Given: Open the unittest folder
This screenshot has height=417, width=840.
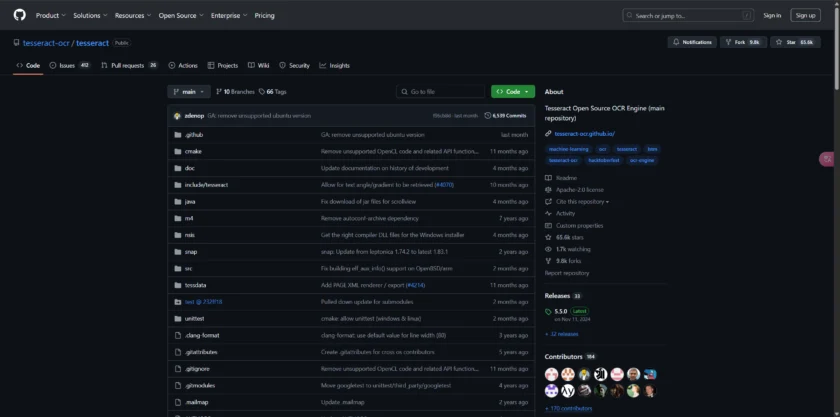Looking at the screenshot, I should (194, 319).
